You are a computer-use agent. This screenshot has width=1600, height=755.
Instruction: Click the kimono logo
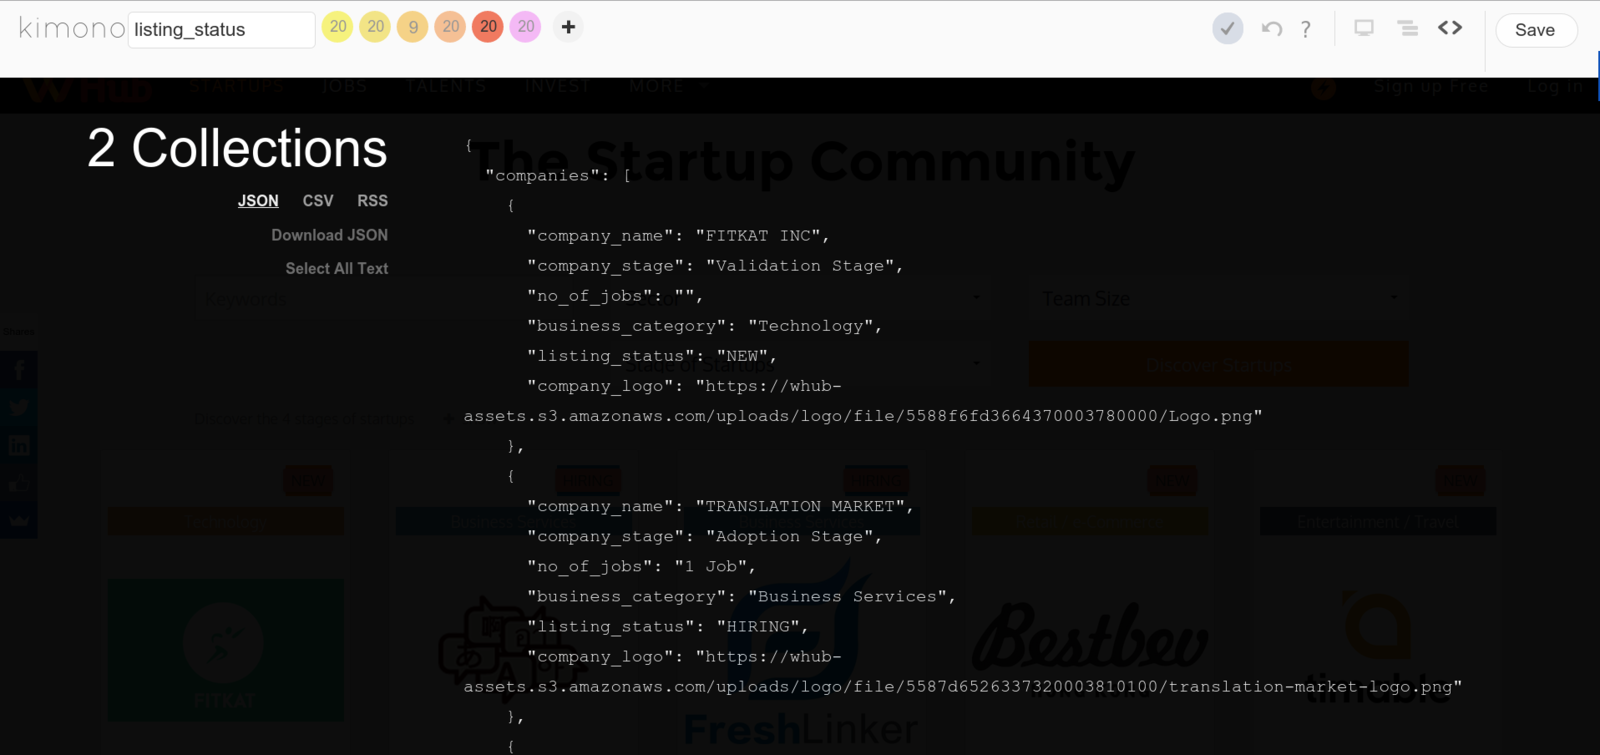[x=71, y=28]
